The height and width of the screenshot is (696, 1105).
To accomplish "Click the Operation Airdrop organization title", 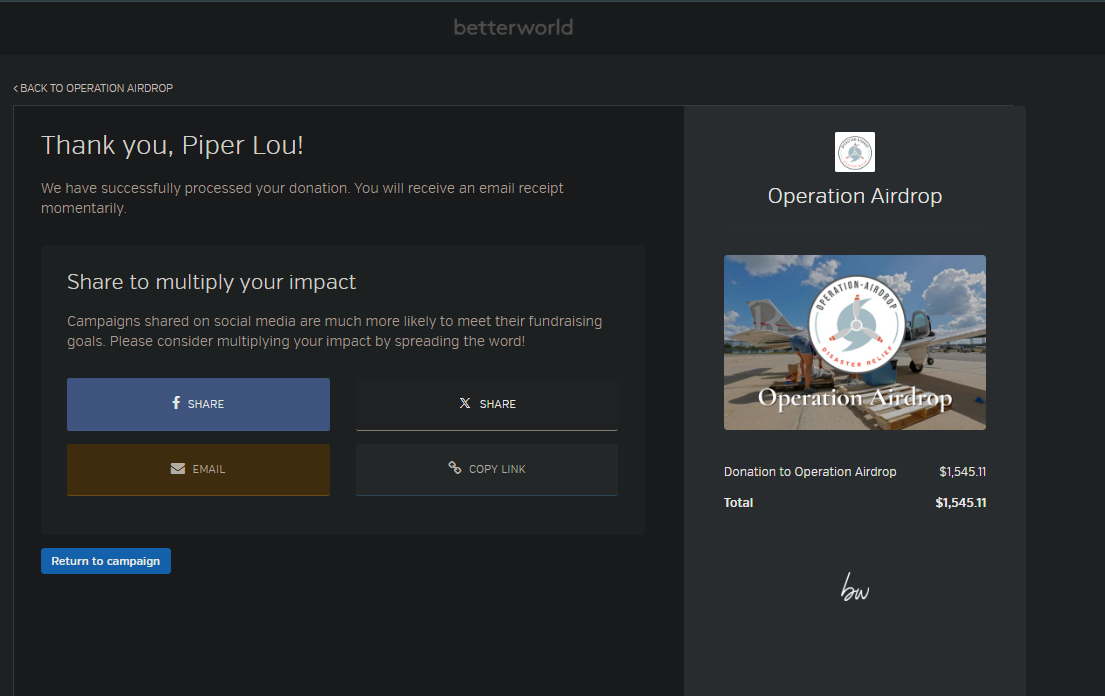I will (855, 196).
